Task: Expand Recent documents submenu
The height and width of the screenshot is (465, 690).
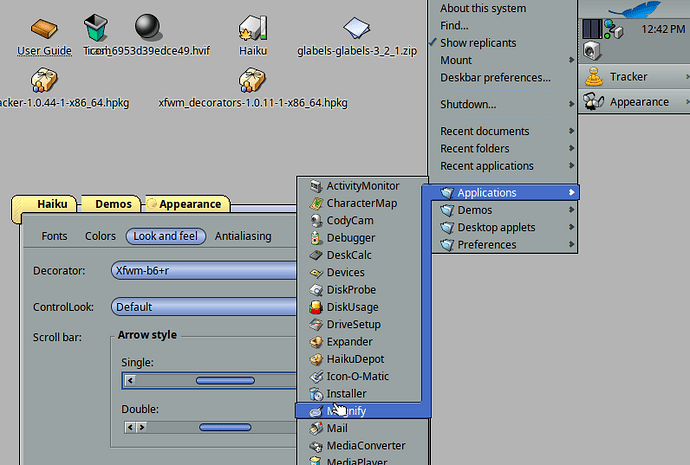Action: [503, 131]
